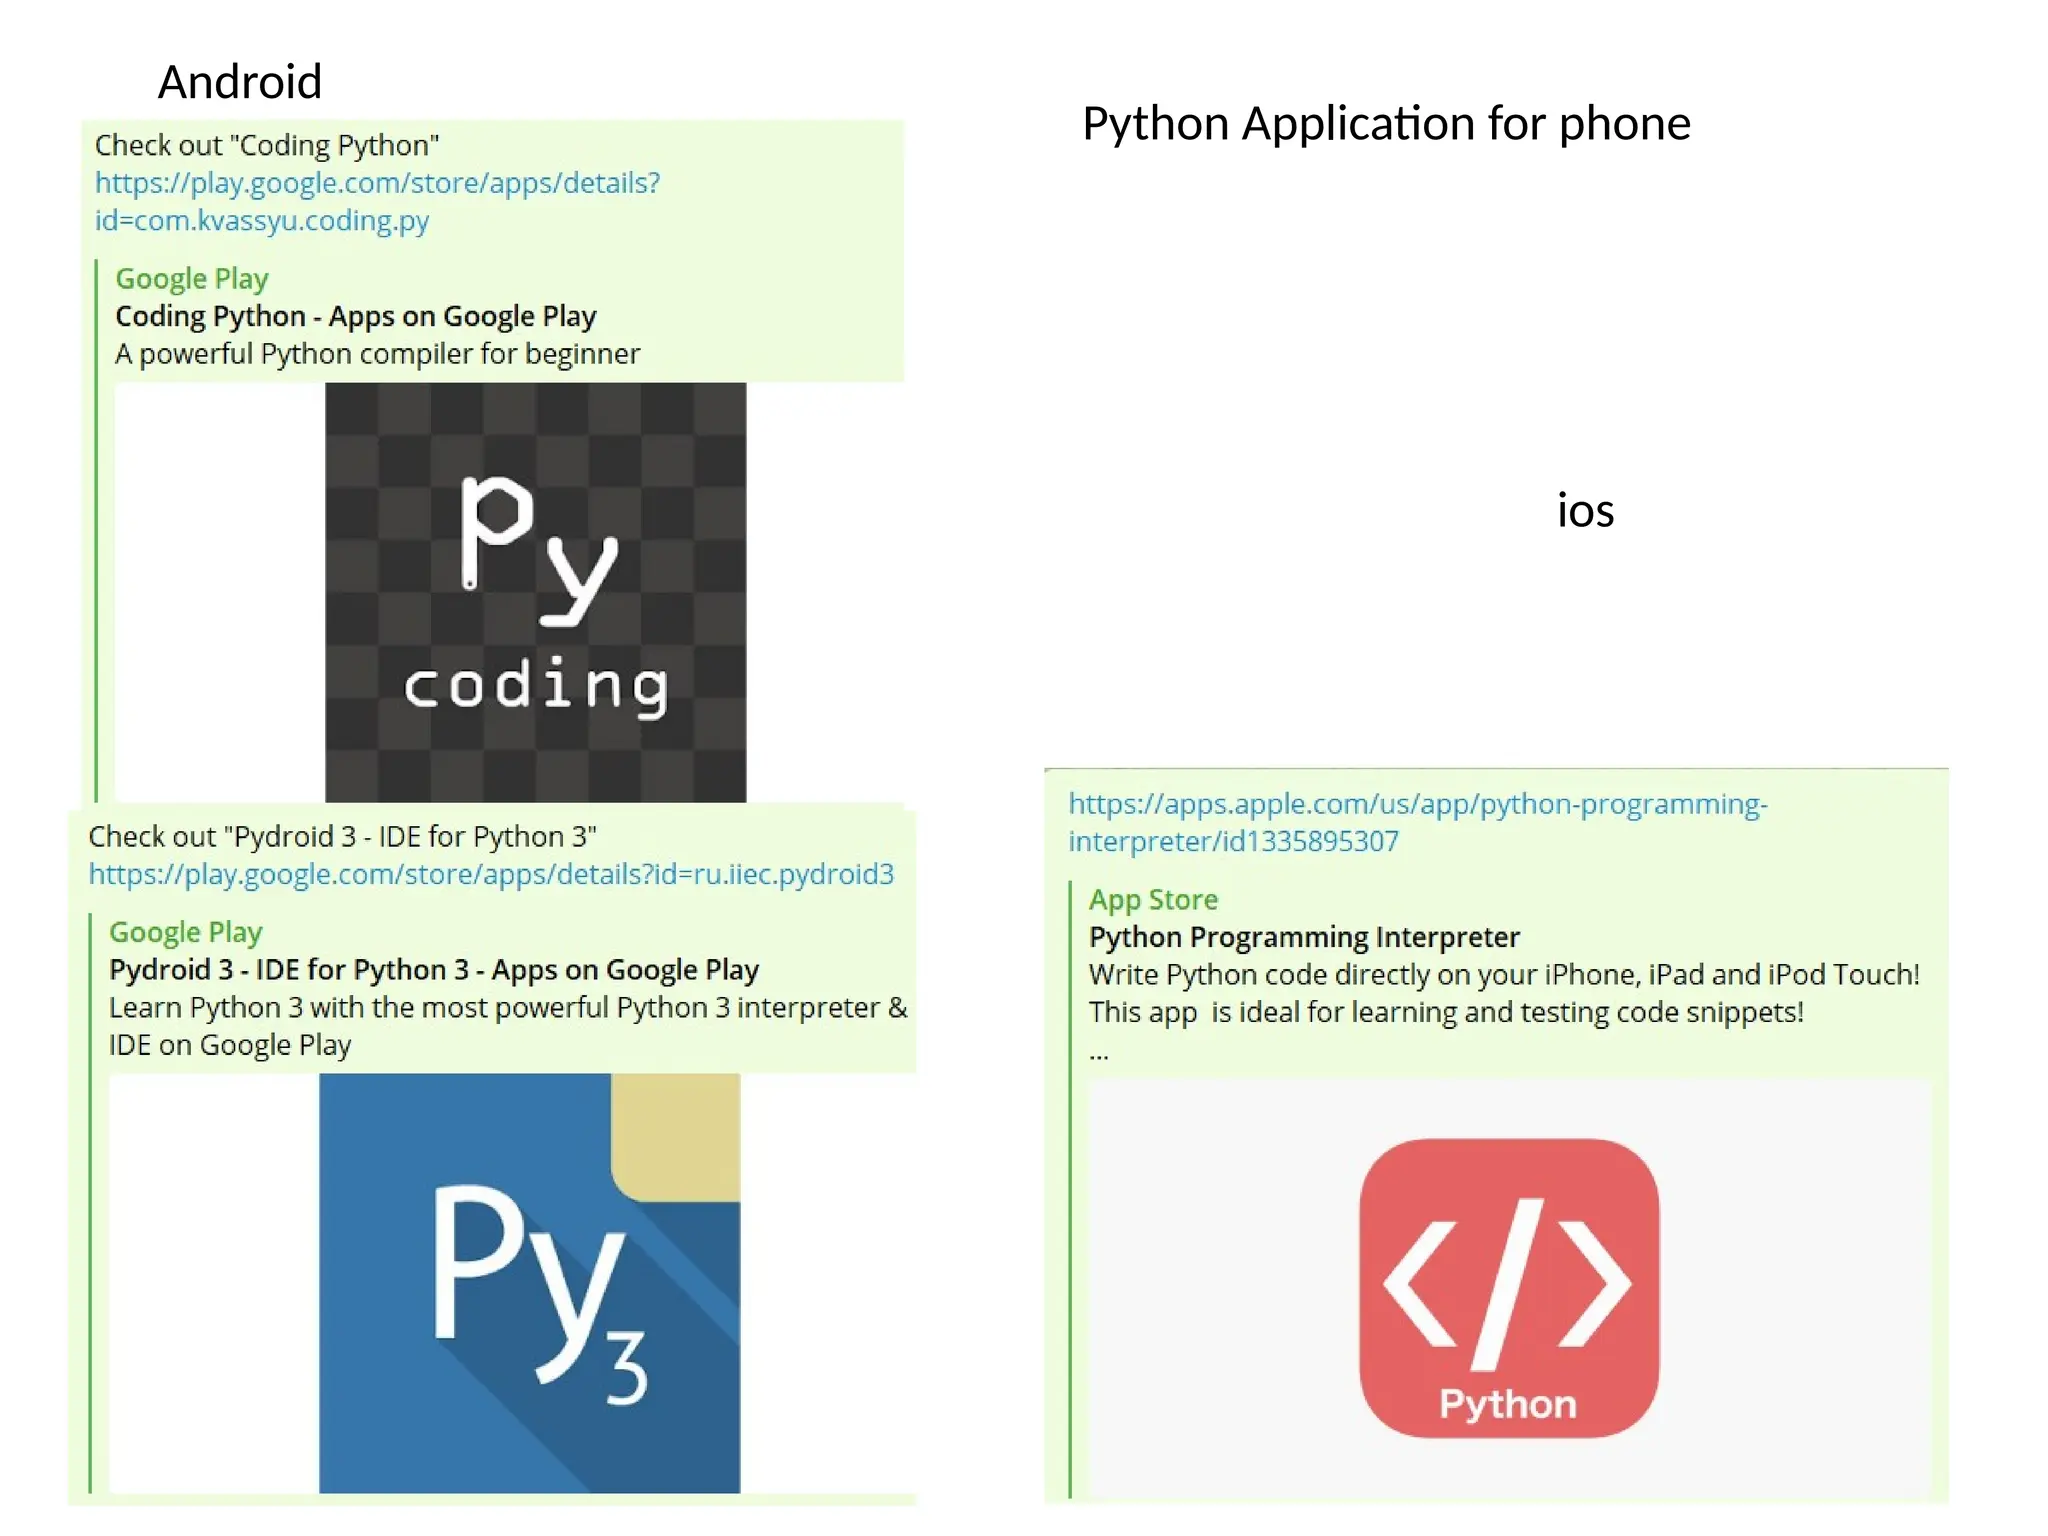Open the apps.apple.com Python interpreter link
Screen dimensions: 2048x1536
click(x=1417, y=822)
